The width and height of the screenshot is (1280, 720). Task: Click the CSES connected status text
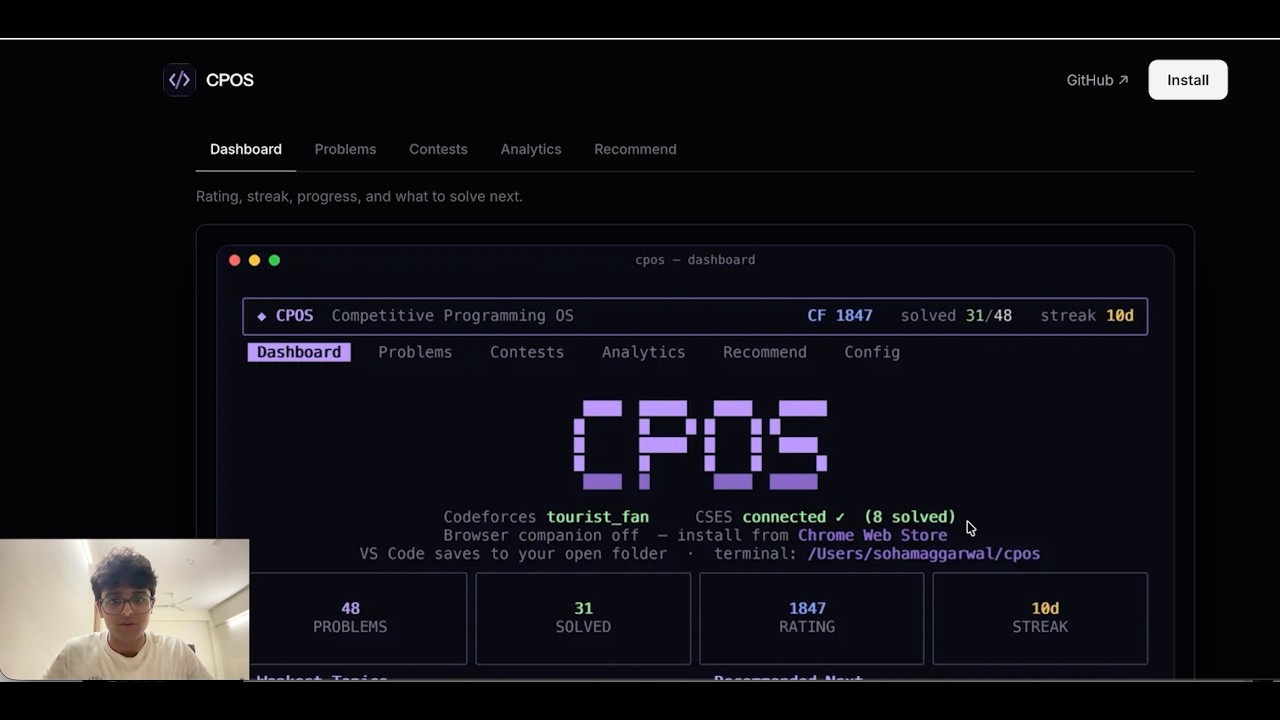point(770,517)
